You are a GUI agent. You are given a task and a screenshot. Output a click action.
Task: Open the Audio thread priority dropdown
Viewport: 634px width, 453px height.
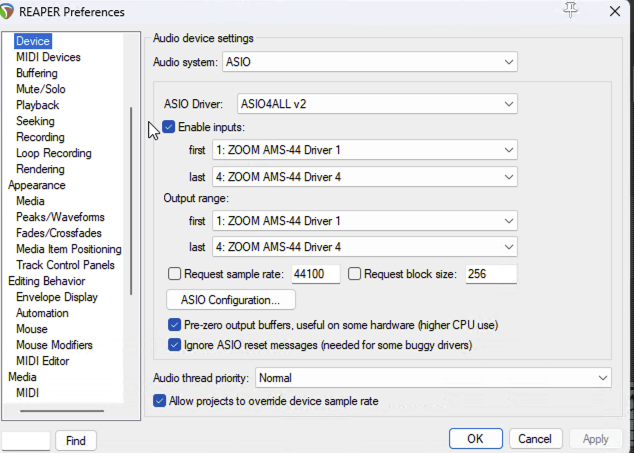coord(433,378)
